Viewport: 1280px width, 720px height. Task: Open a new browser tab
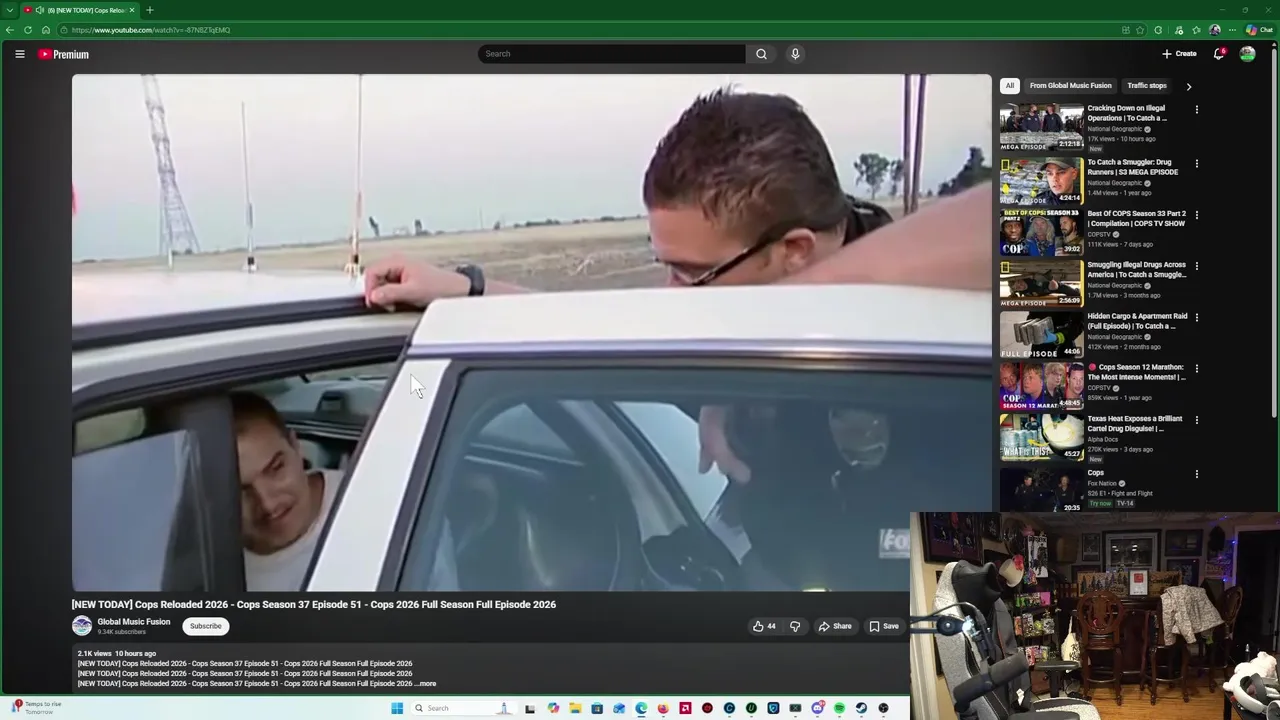click(x=149, y=10)
